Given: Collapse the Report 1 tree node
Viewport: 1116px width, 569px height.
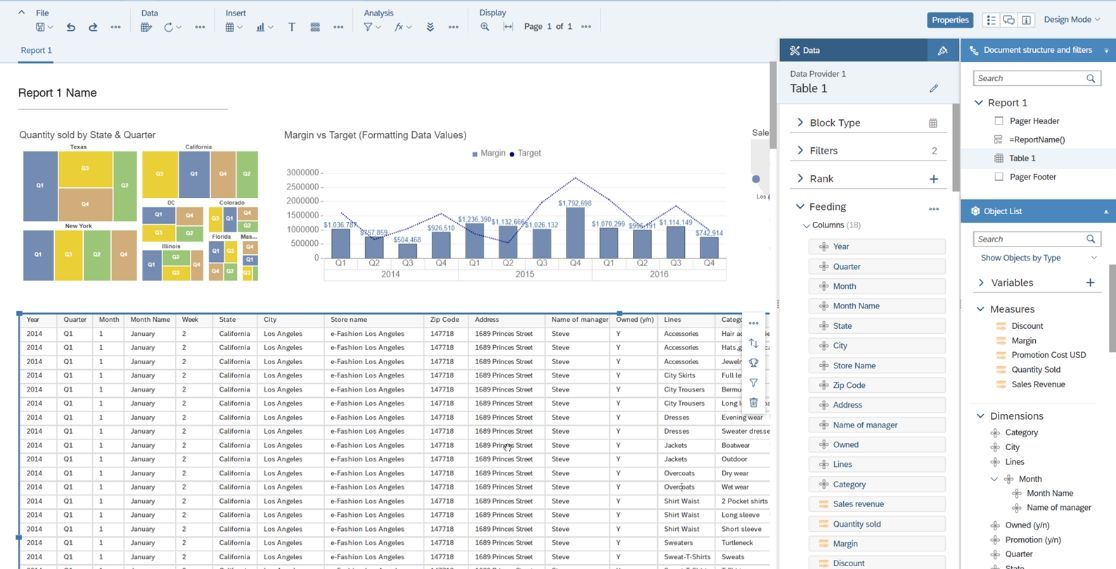Looking at the screenshot, I should [x=979, y=103].
